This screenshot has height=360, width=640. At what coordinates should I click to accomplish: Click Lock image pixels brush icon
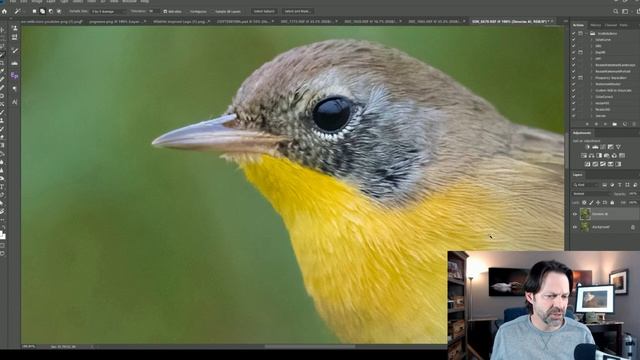(x=591, y=202)
